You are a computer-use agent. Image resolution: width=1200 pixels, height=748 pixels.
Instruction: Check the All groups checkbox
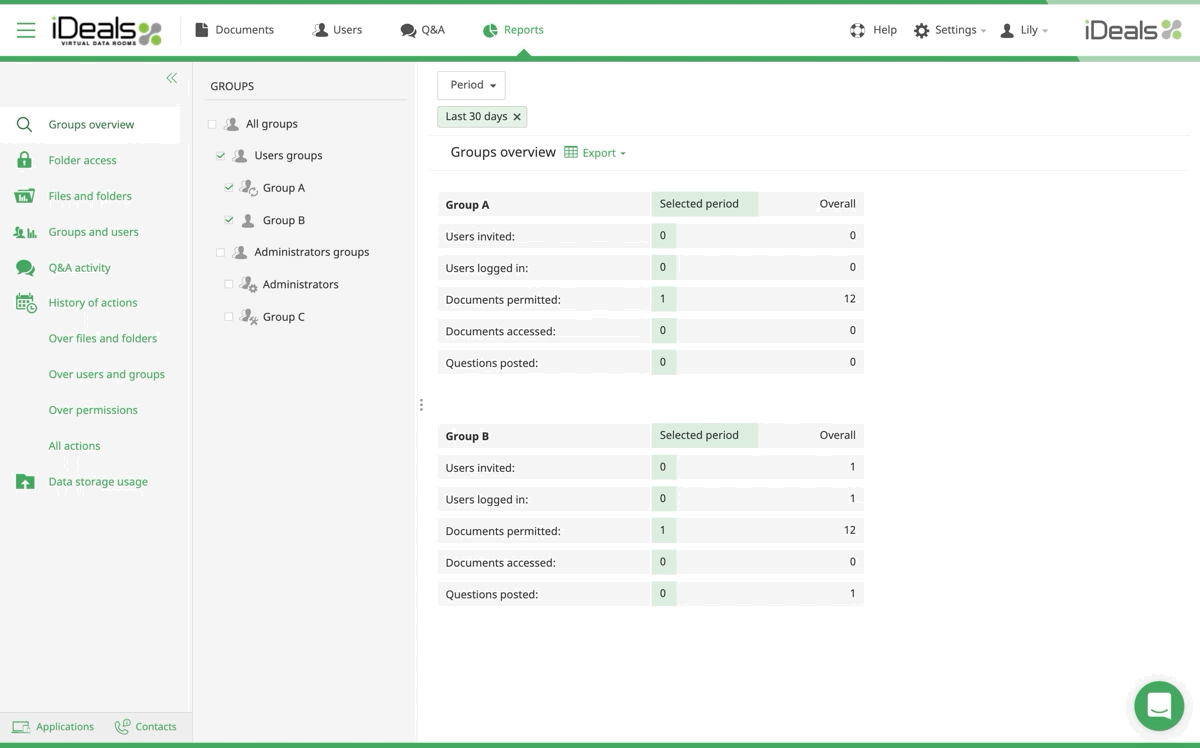pos(212,124)
